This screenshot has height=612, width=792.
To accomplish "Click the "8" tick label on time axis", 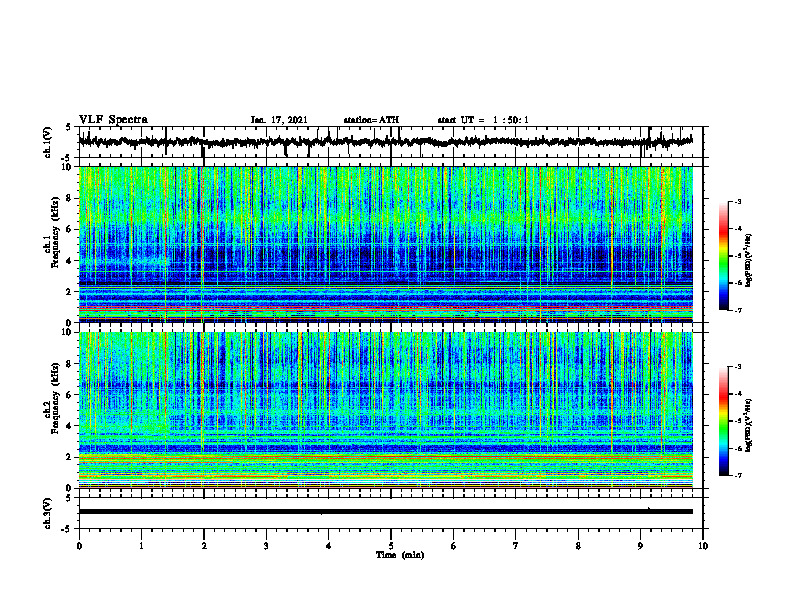I will 578,546.
